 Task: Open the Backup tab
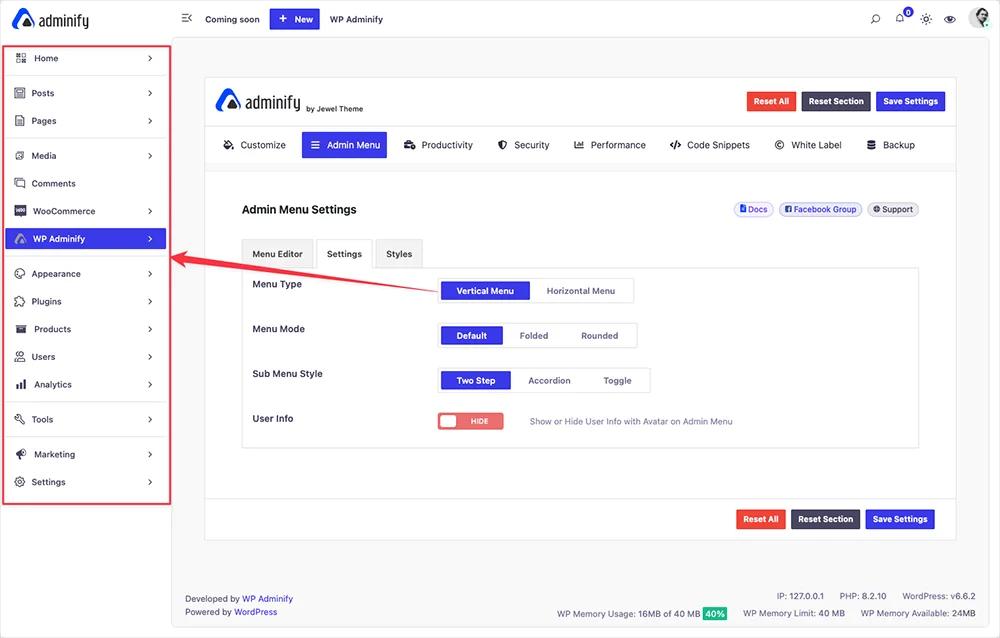tap(891, 145)
